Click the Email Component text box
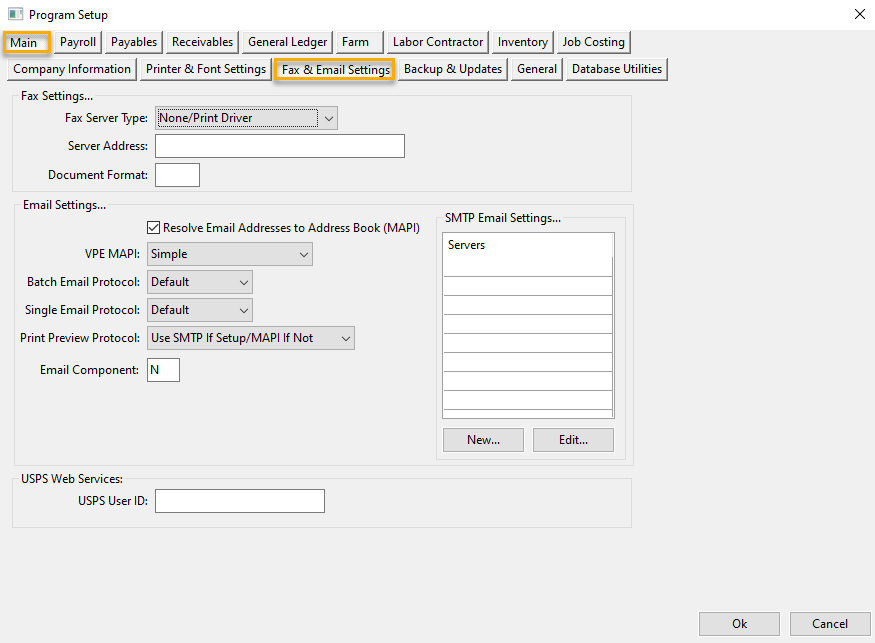Viewport: 875px width, 643px height. click(x=164, y=370)
